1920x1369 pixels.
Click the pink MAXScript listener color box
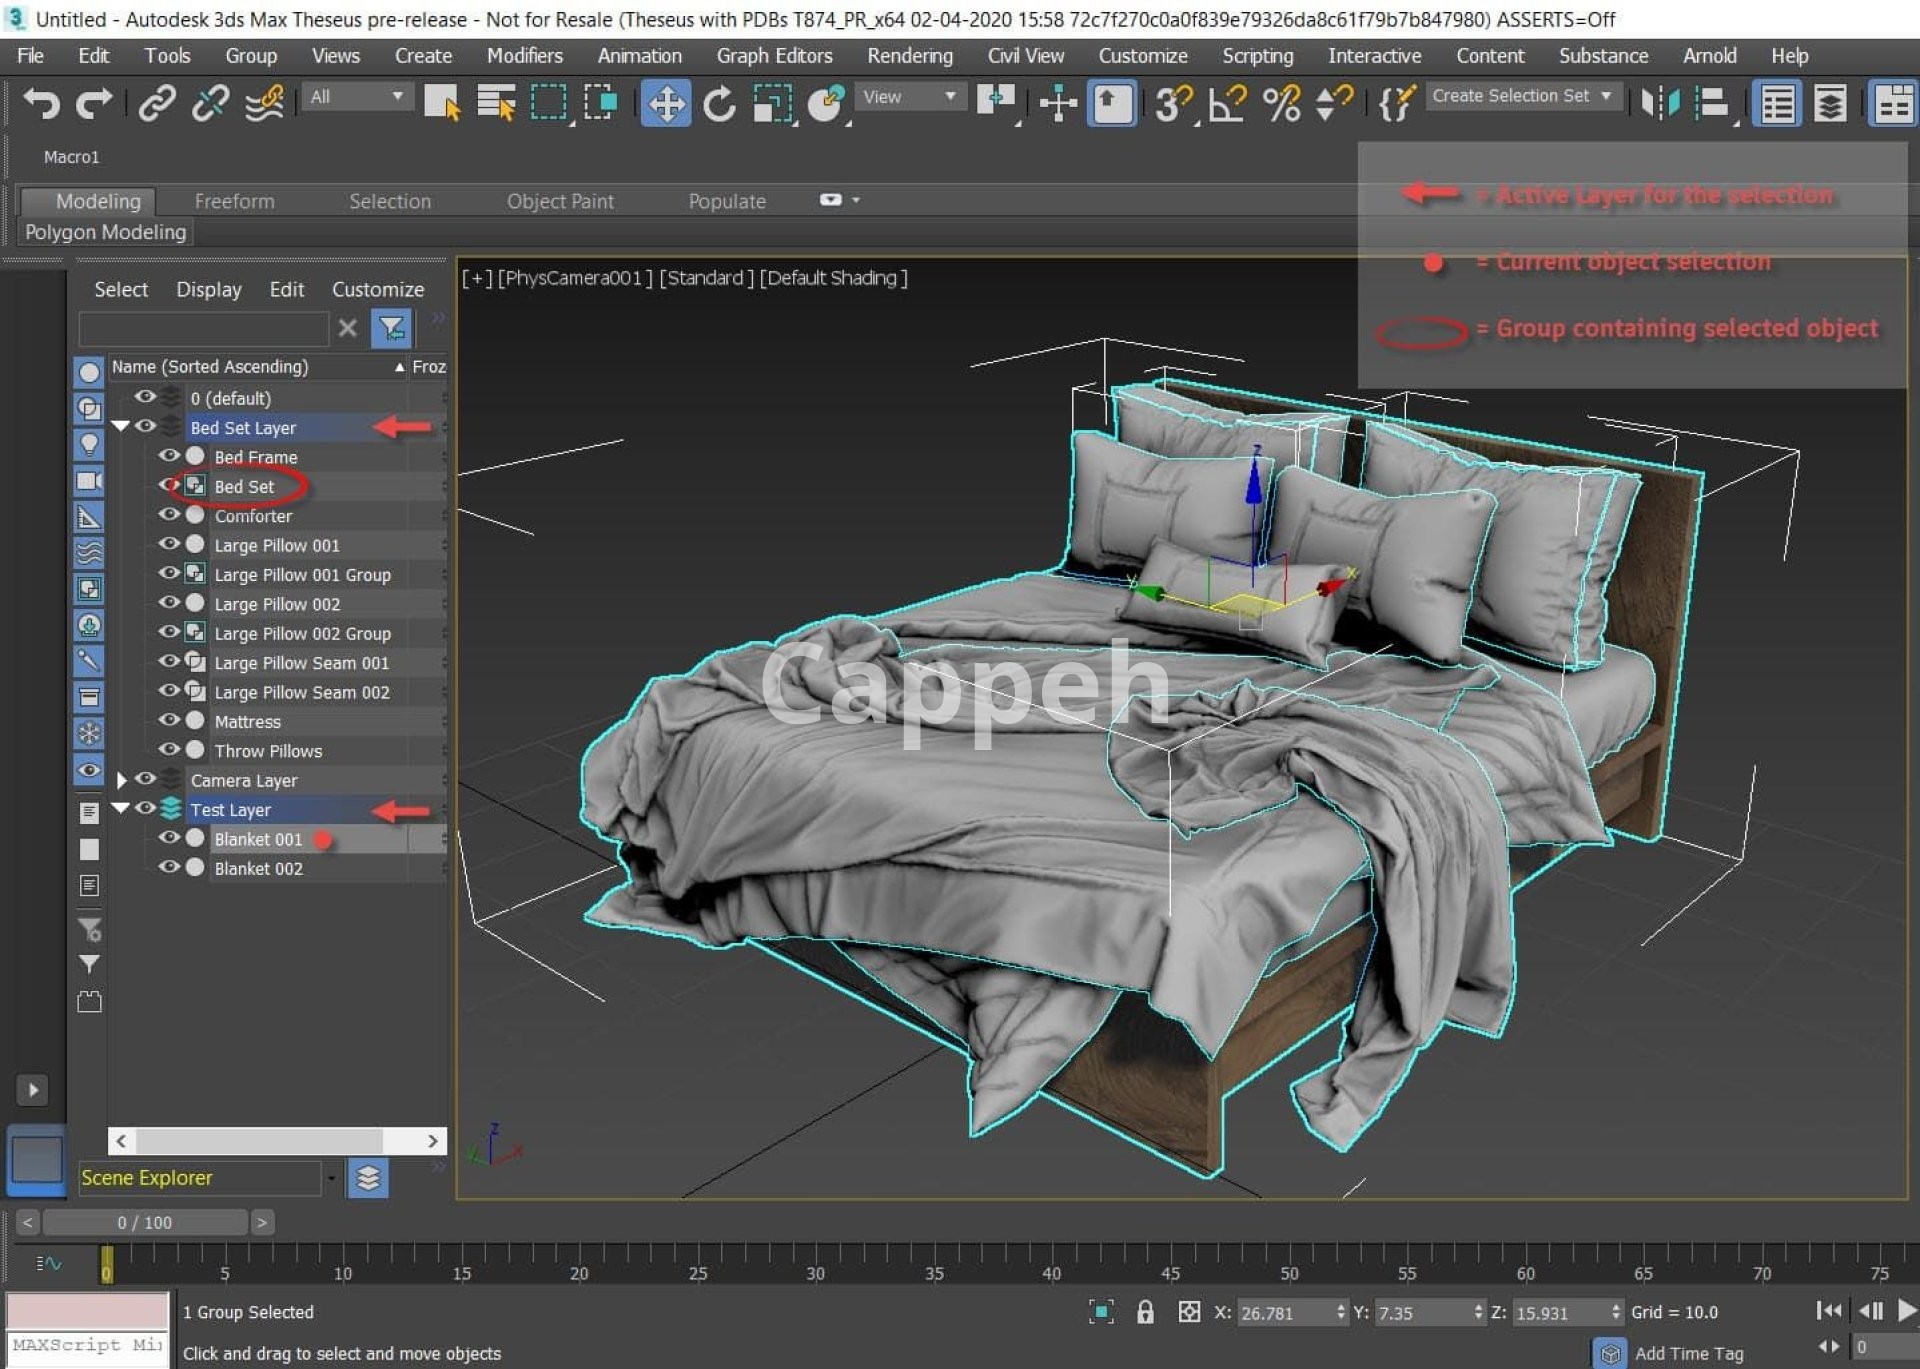click(x=87, y=1310)
